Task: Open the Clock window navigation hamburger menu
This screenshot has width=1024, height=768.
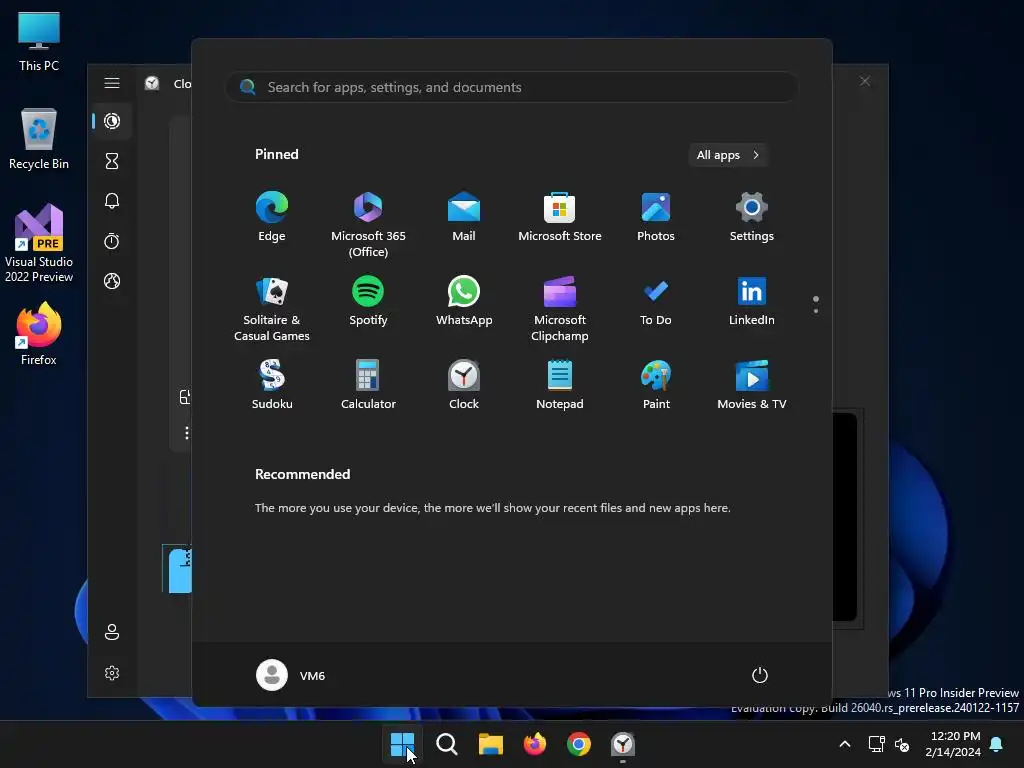Action: [112, 83]
